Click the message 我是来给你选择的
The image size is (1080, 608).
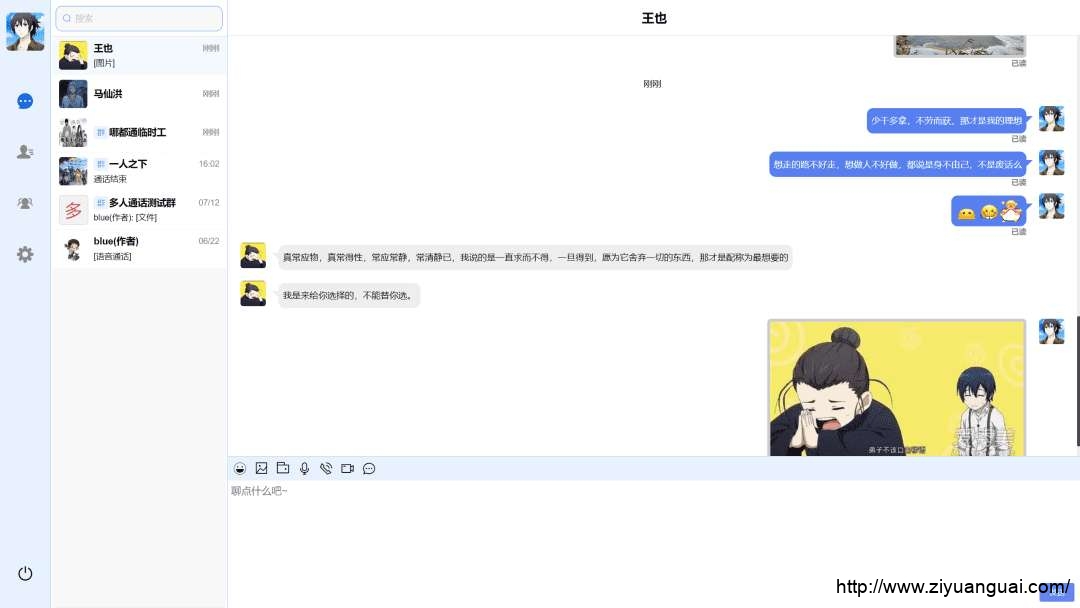(349, 295)
